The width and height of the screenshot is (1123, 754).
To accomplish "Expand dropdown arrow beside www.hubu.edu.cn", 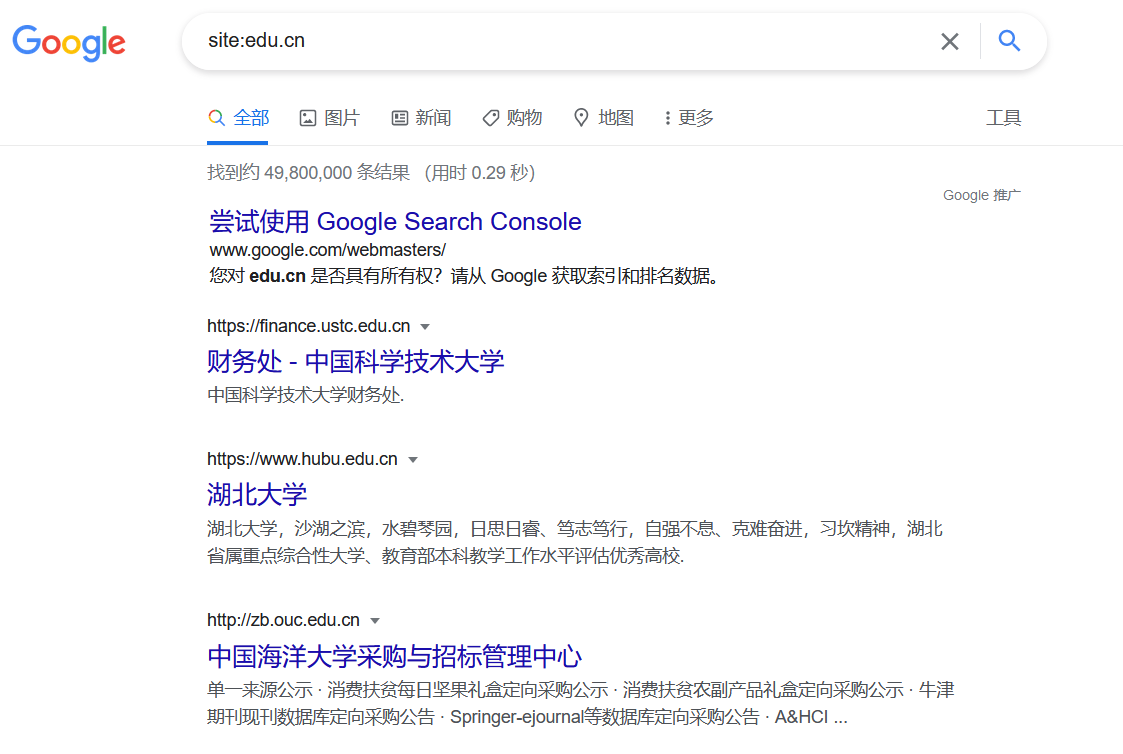I will [413, 460].
